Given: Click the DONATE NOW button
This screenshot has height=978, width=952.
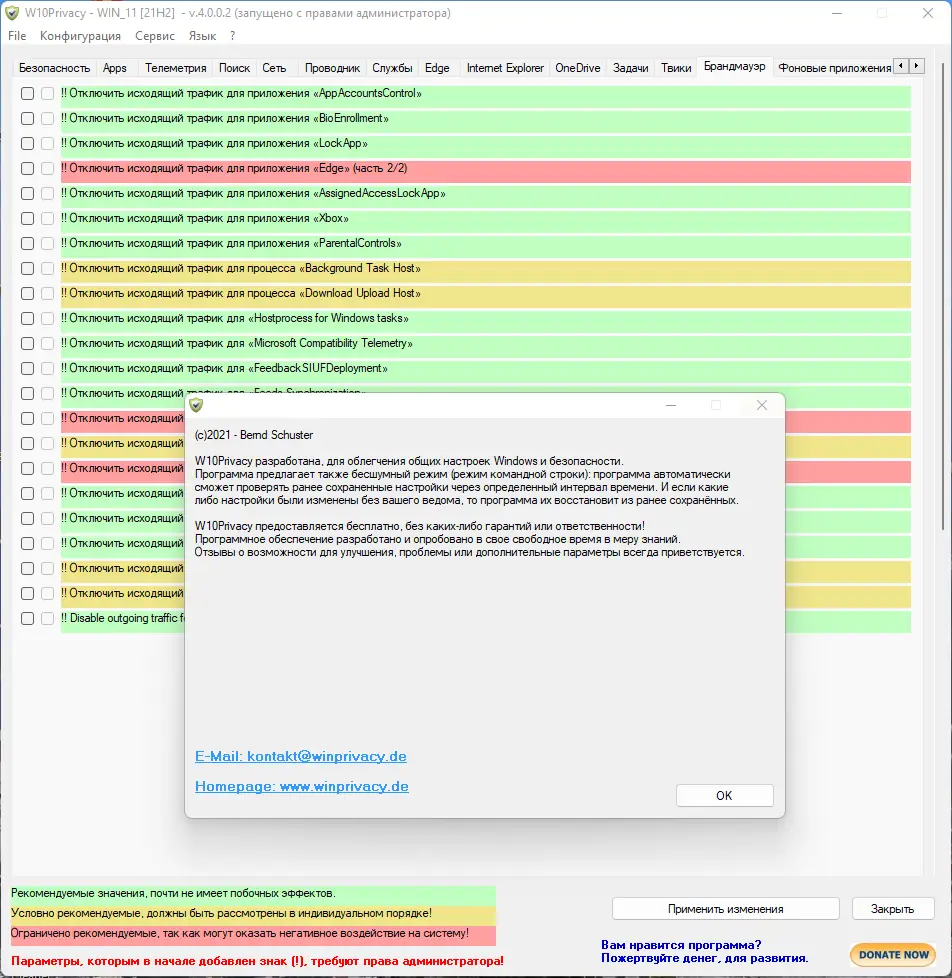Looking at the screenshot, I should tap(893, 954).
